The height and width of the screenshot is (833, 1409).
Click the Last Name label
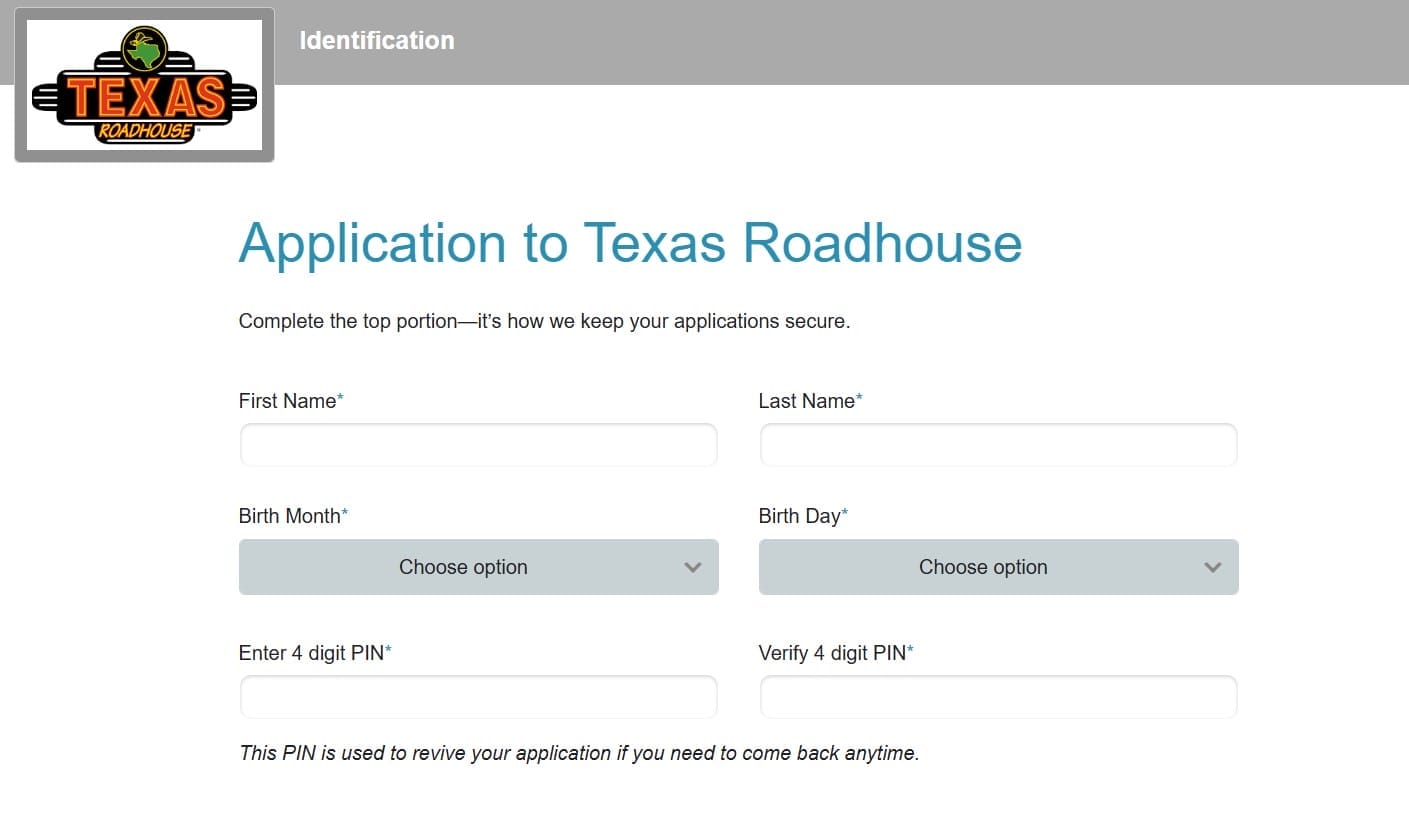pyautogui.click(x=811, y=401)
